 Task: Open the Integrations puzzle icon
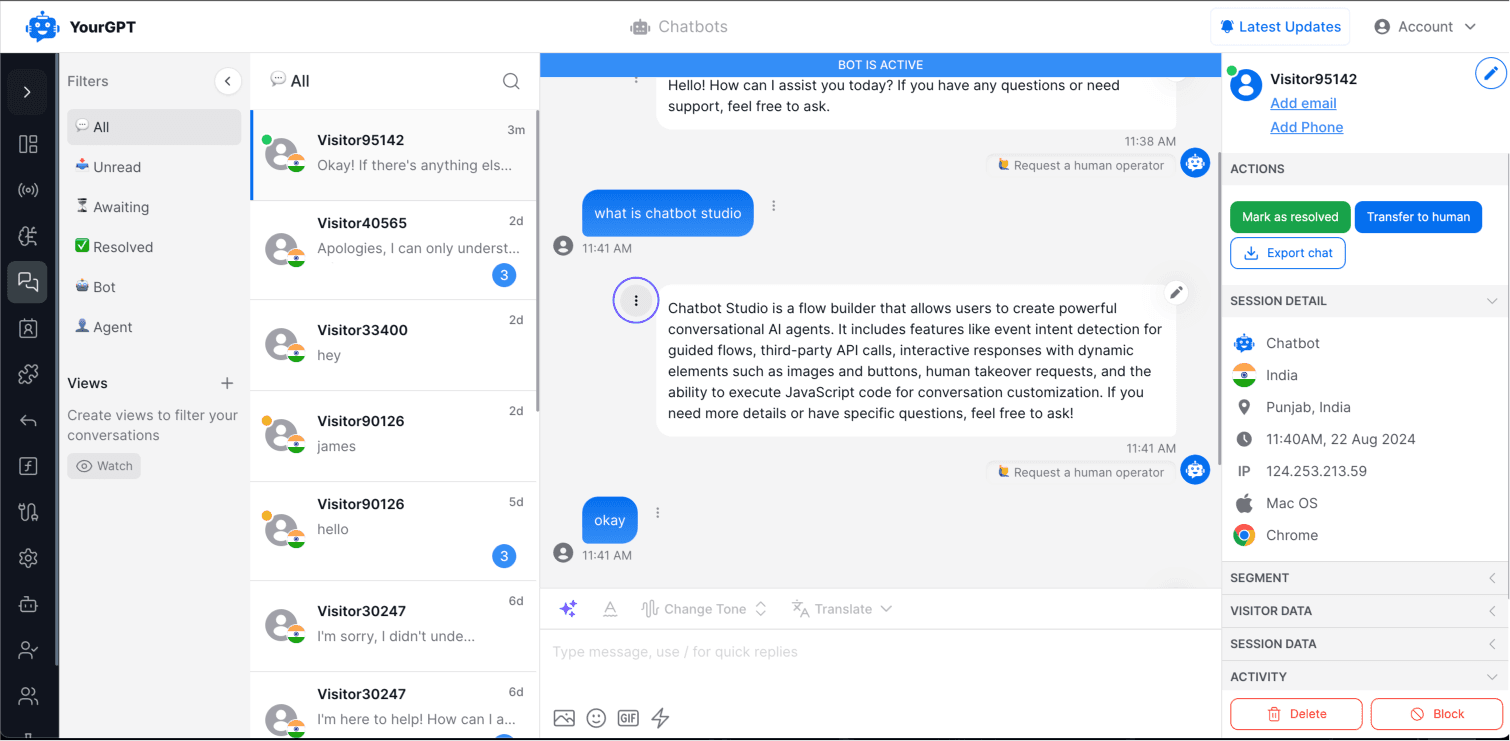click(x=27, y=374)
